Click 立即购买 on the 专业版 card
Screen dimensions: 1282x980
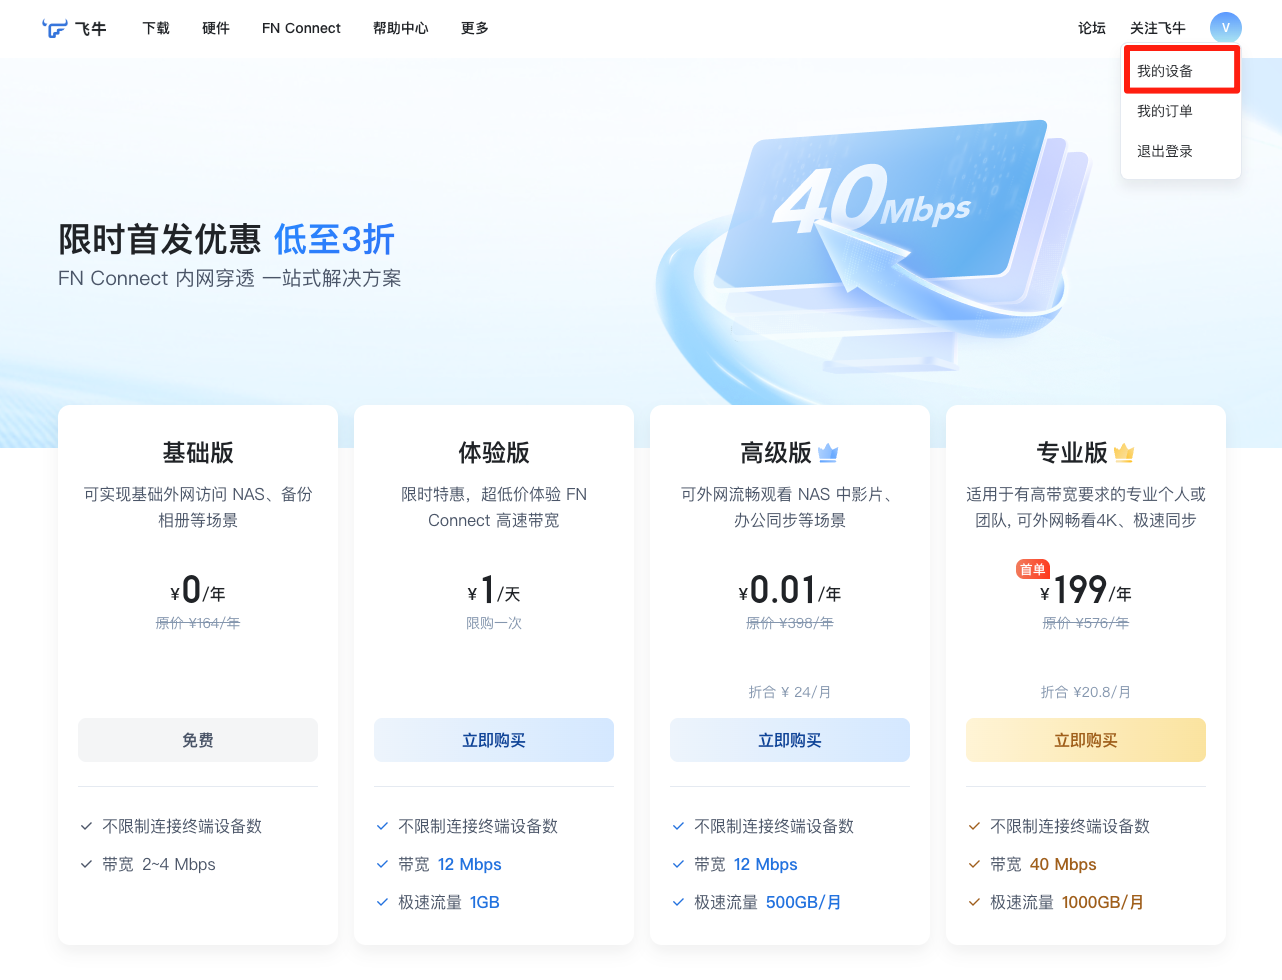1086,740
